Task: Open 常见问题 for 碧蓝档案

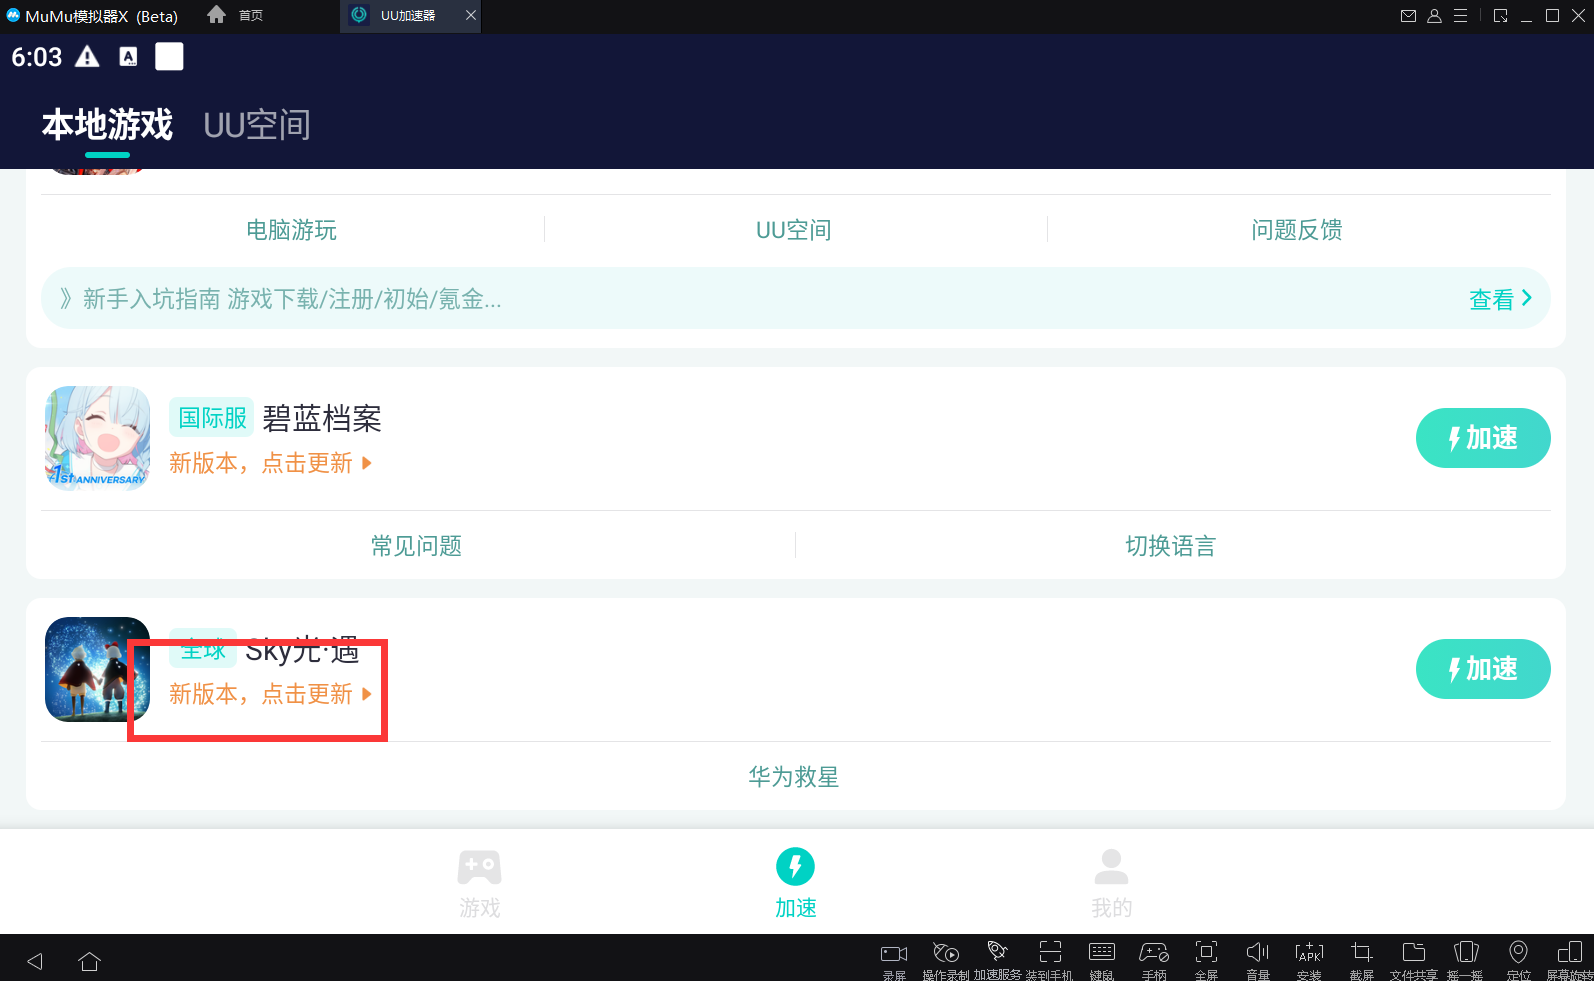Action: (x=417, y=546)
